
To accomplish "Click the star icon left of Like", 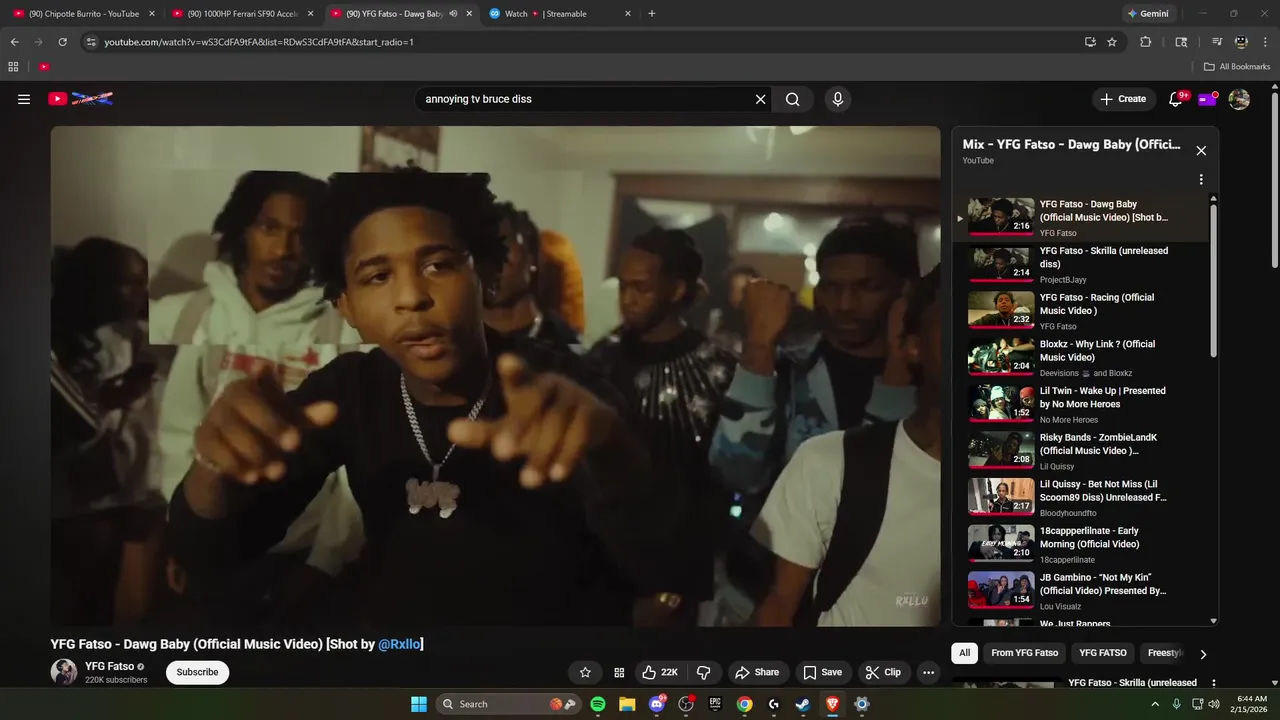I will click(x=585, y=672).
